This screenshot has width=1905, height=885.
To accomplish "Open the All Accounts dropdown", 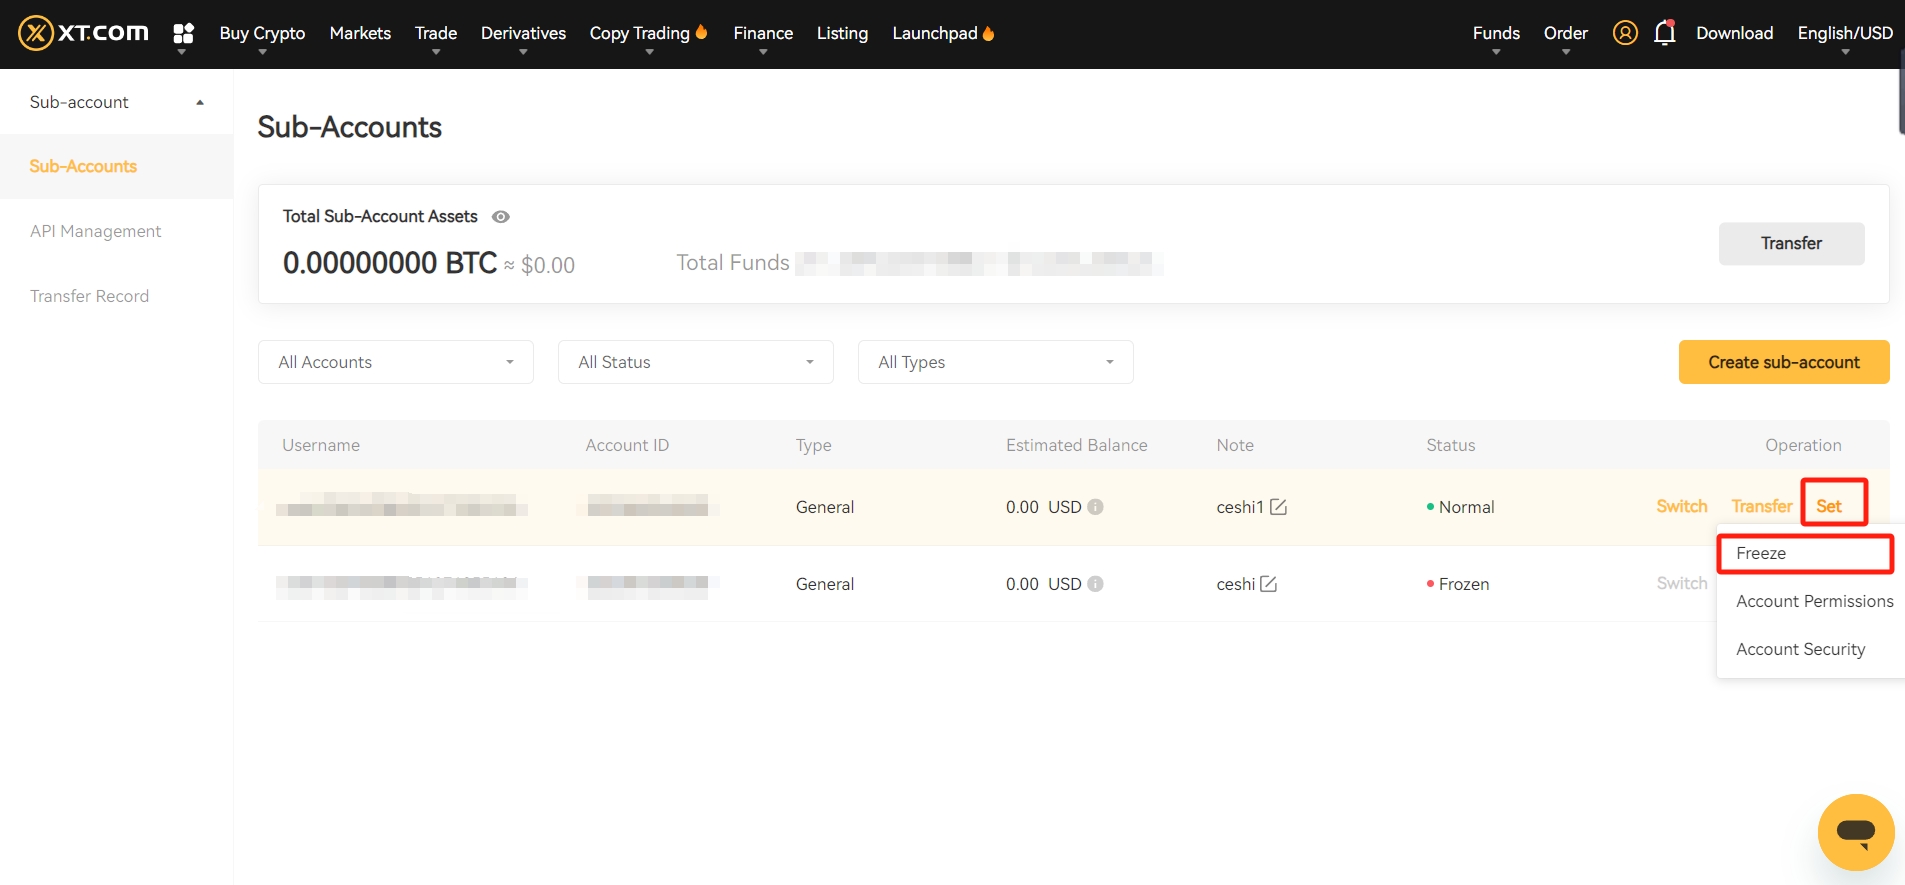I will tap(395, 362).
